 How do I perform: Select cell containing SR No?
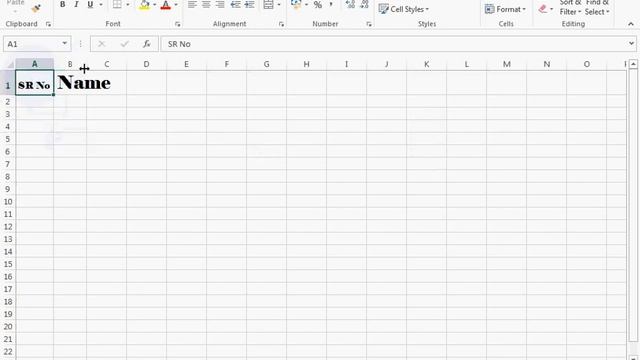[x=34, y=83]
